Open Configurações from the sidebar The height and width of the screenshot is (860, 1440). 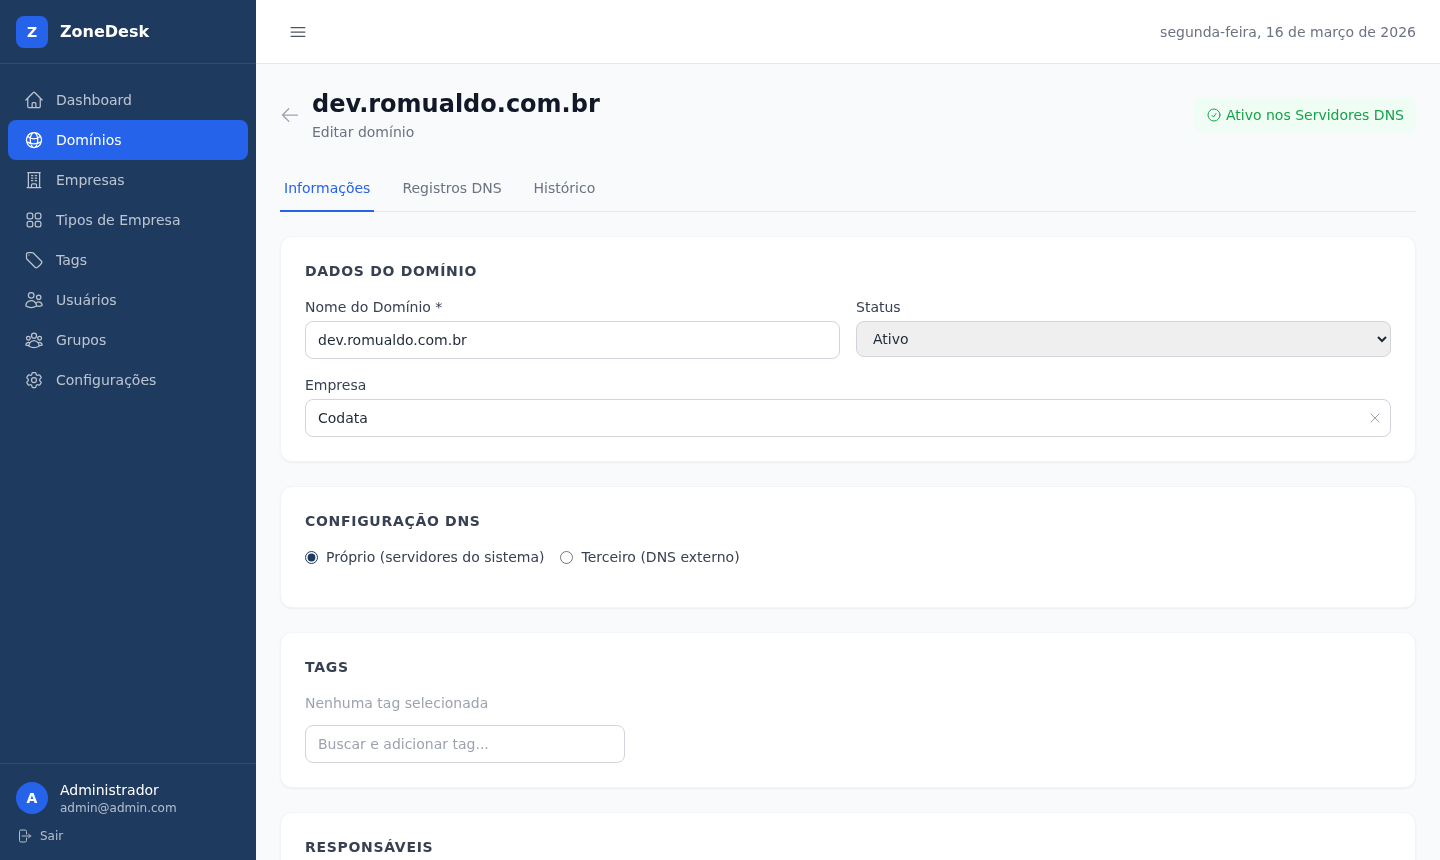click(x=106, y=380)
